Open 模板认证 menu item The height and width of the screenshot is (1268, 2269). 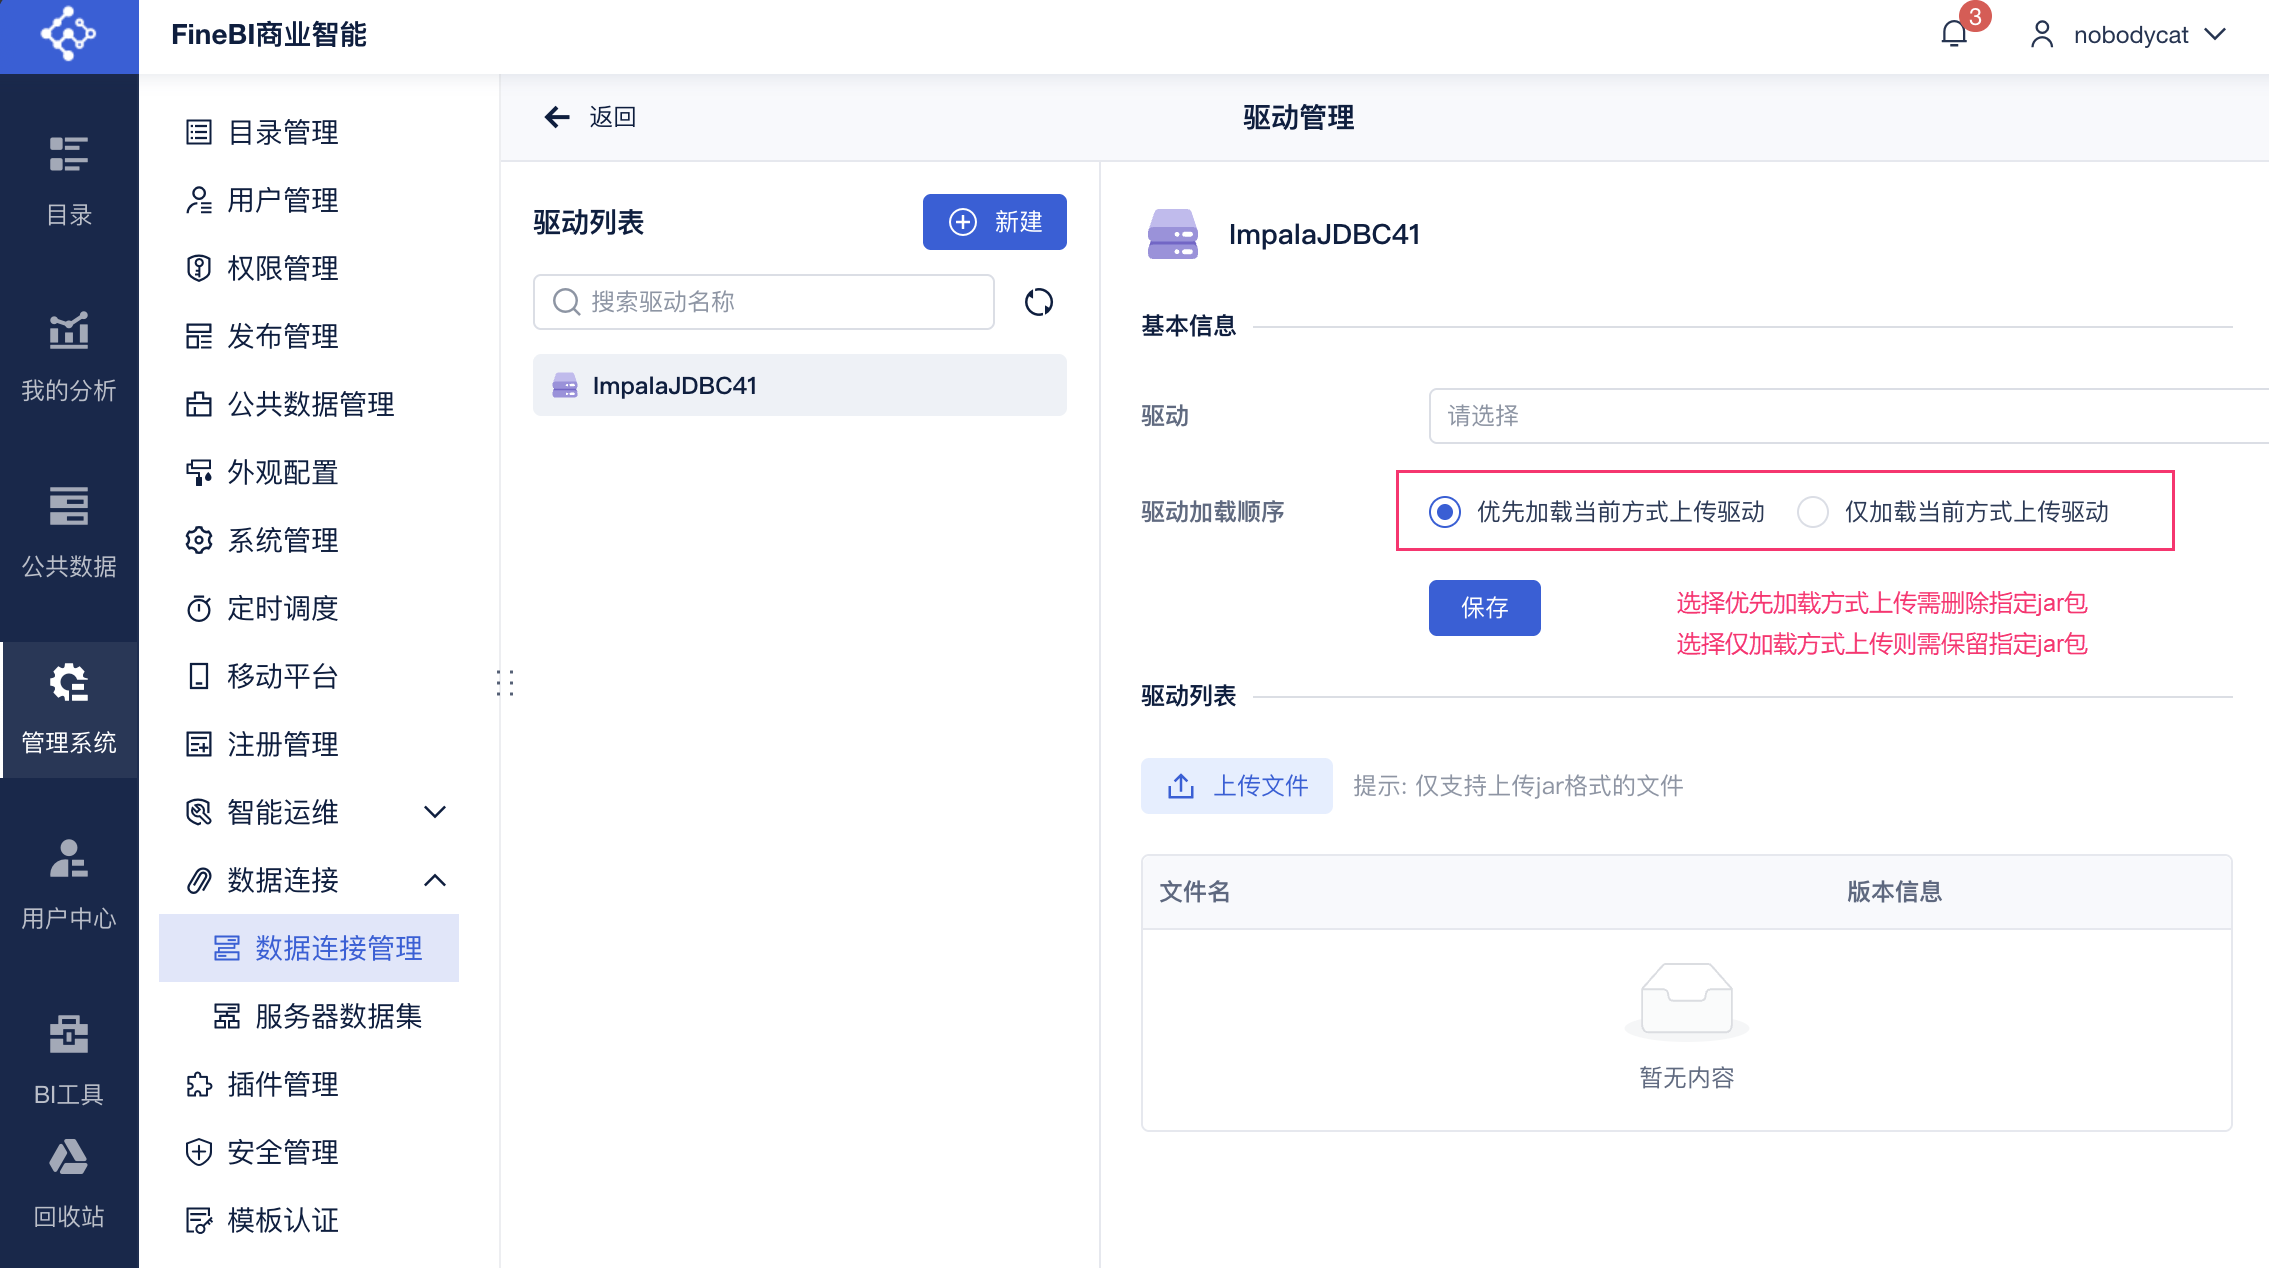309,1220
